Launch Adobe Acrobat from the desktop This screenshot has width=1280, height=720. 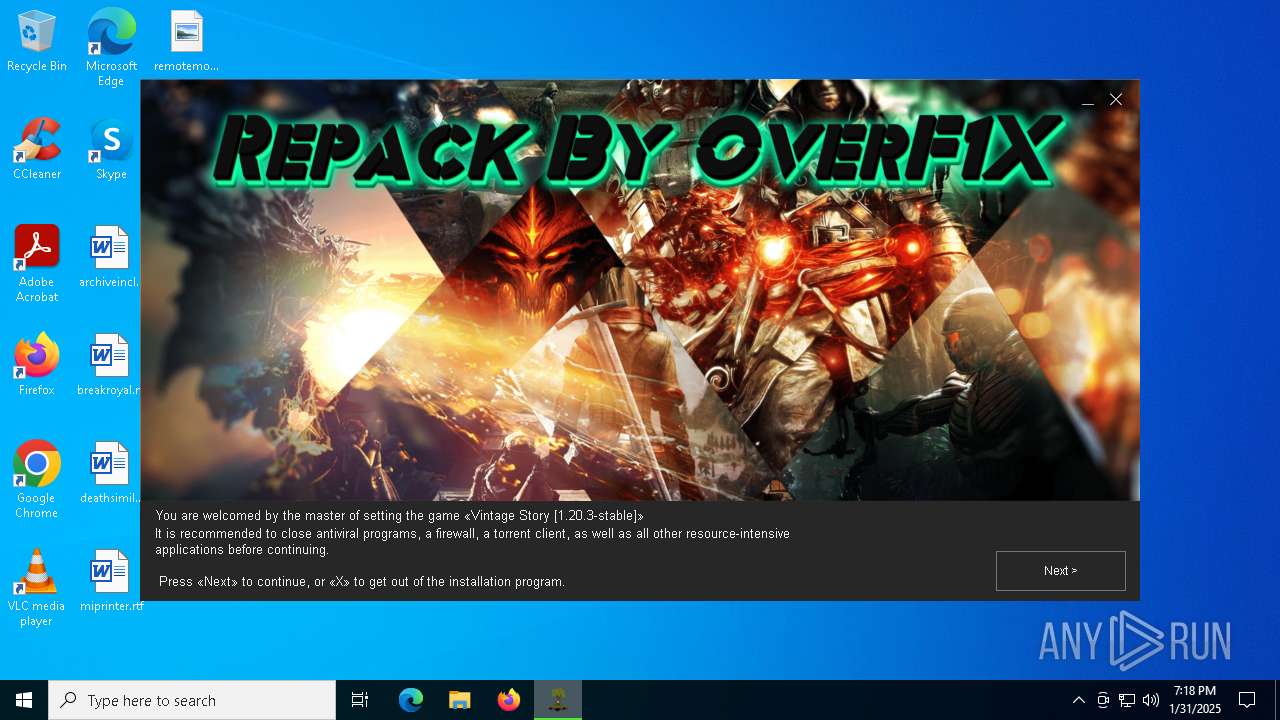(x=37, y=264)
